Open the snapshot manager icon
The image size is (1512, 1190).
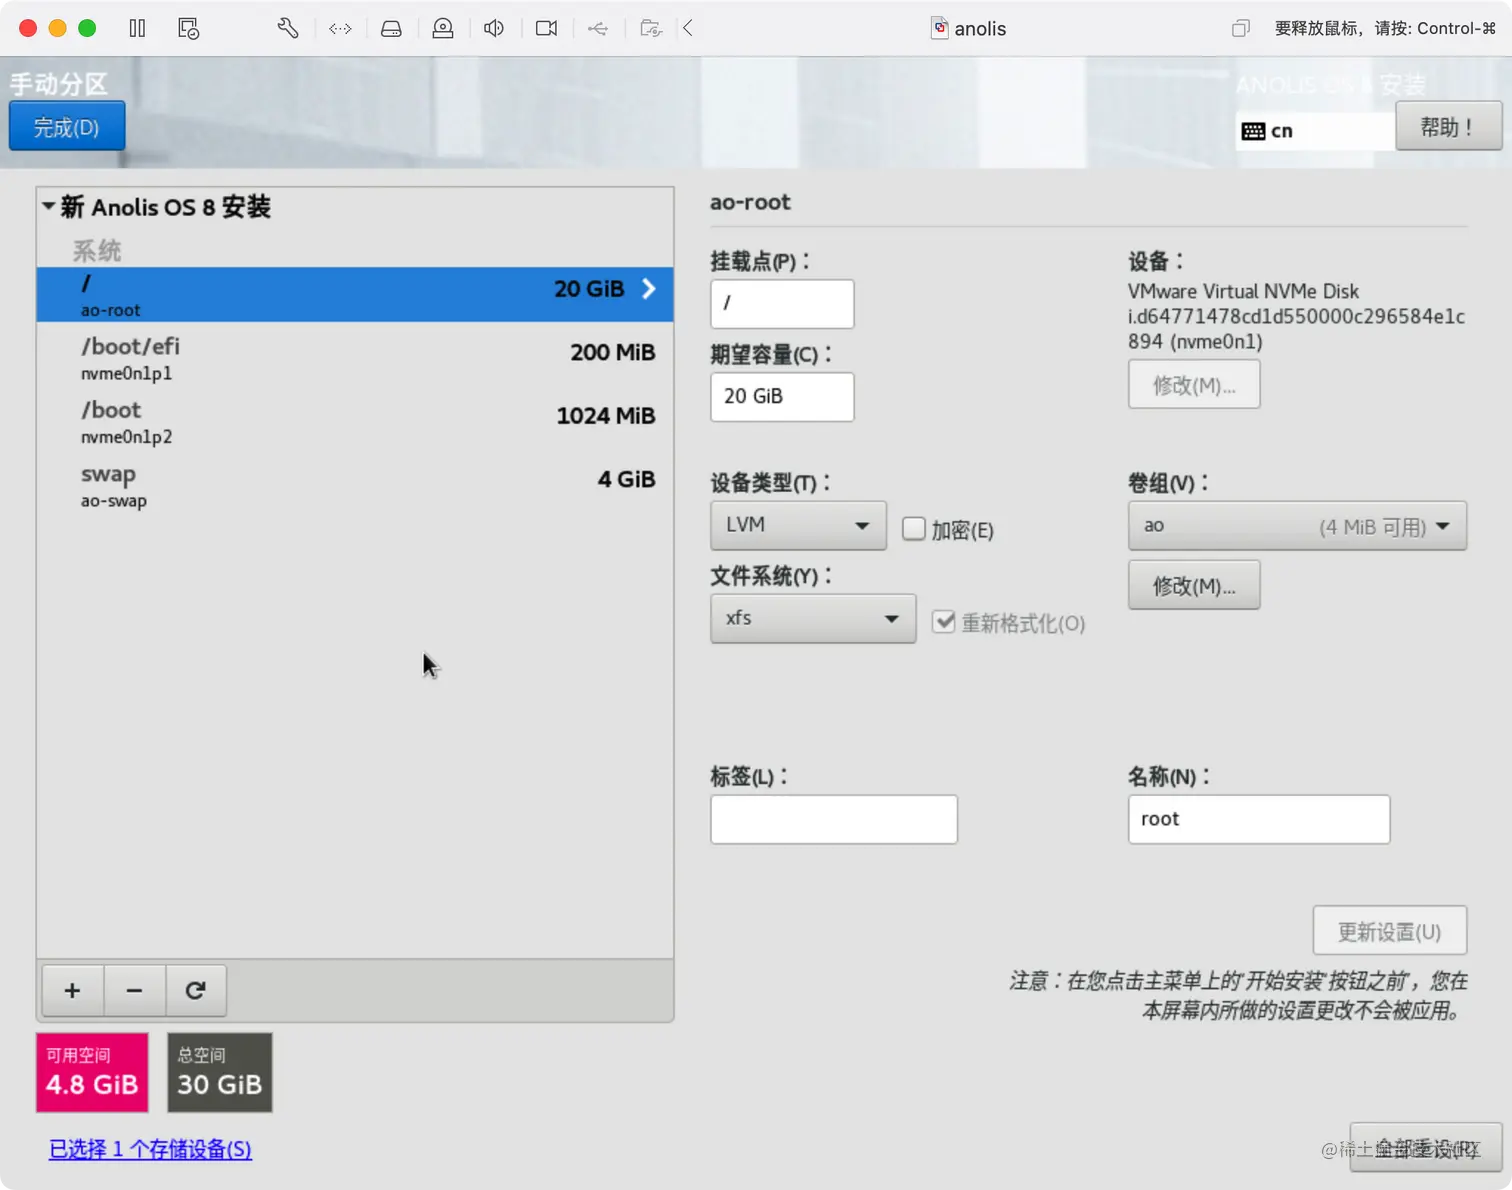click(188, 28)
